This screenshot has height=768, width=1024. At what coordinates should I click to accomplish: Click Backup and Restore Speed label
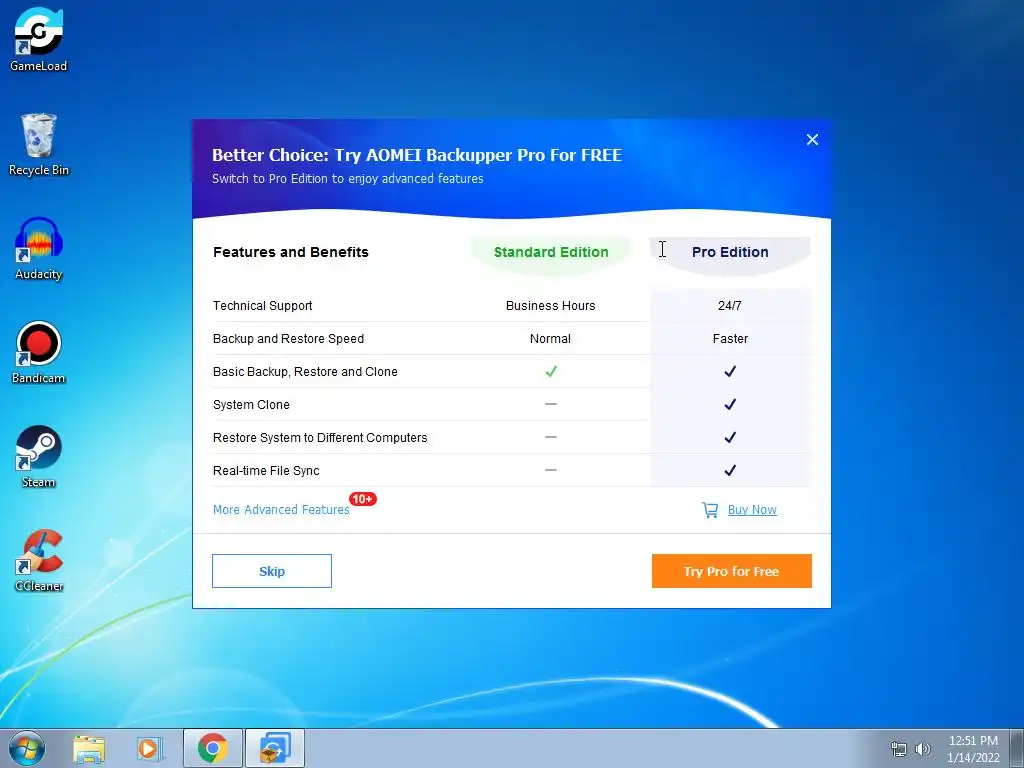click(288, 338)
